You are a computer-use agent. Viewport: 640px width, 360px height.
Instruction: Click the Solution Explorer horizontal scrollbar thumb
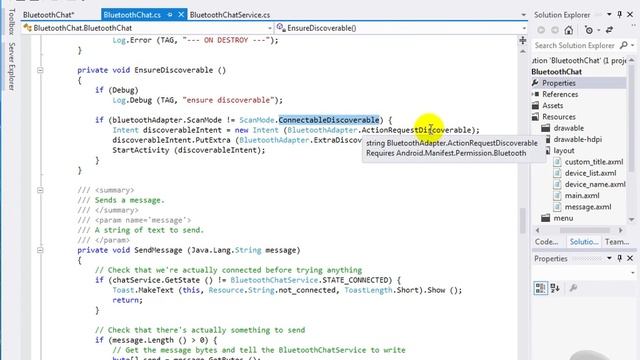(584, 230)
